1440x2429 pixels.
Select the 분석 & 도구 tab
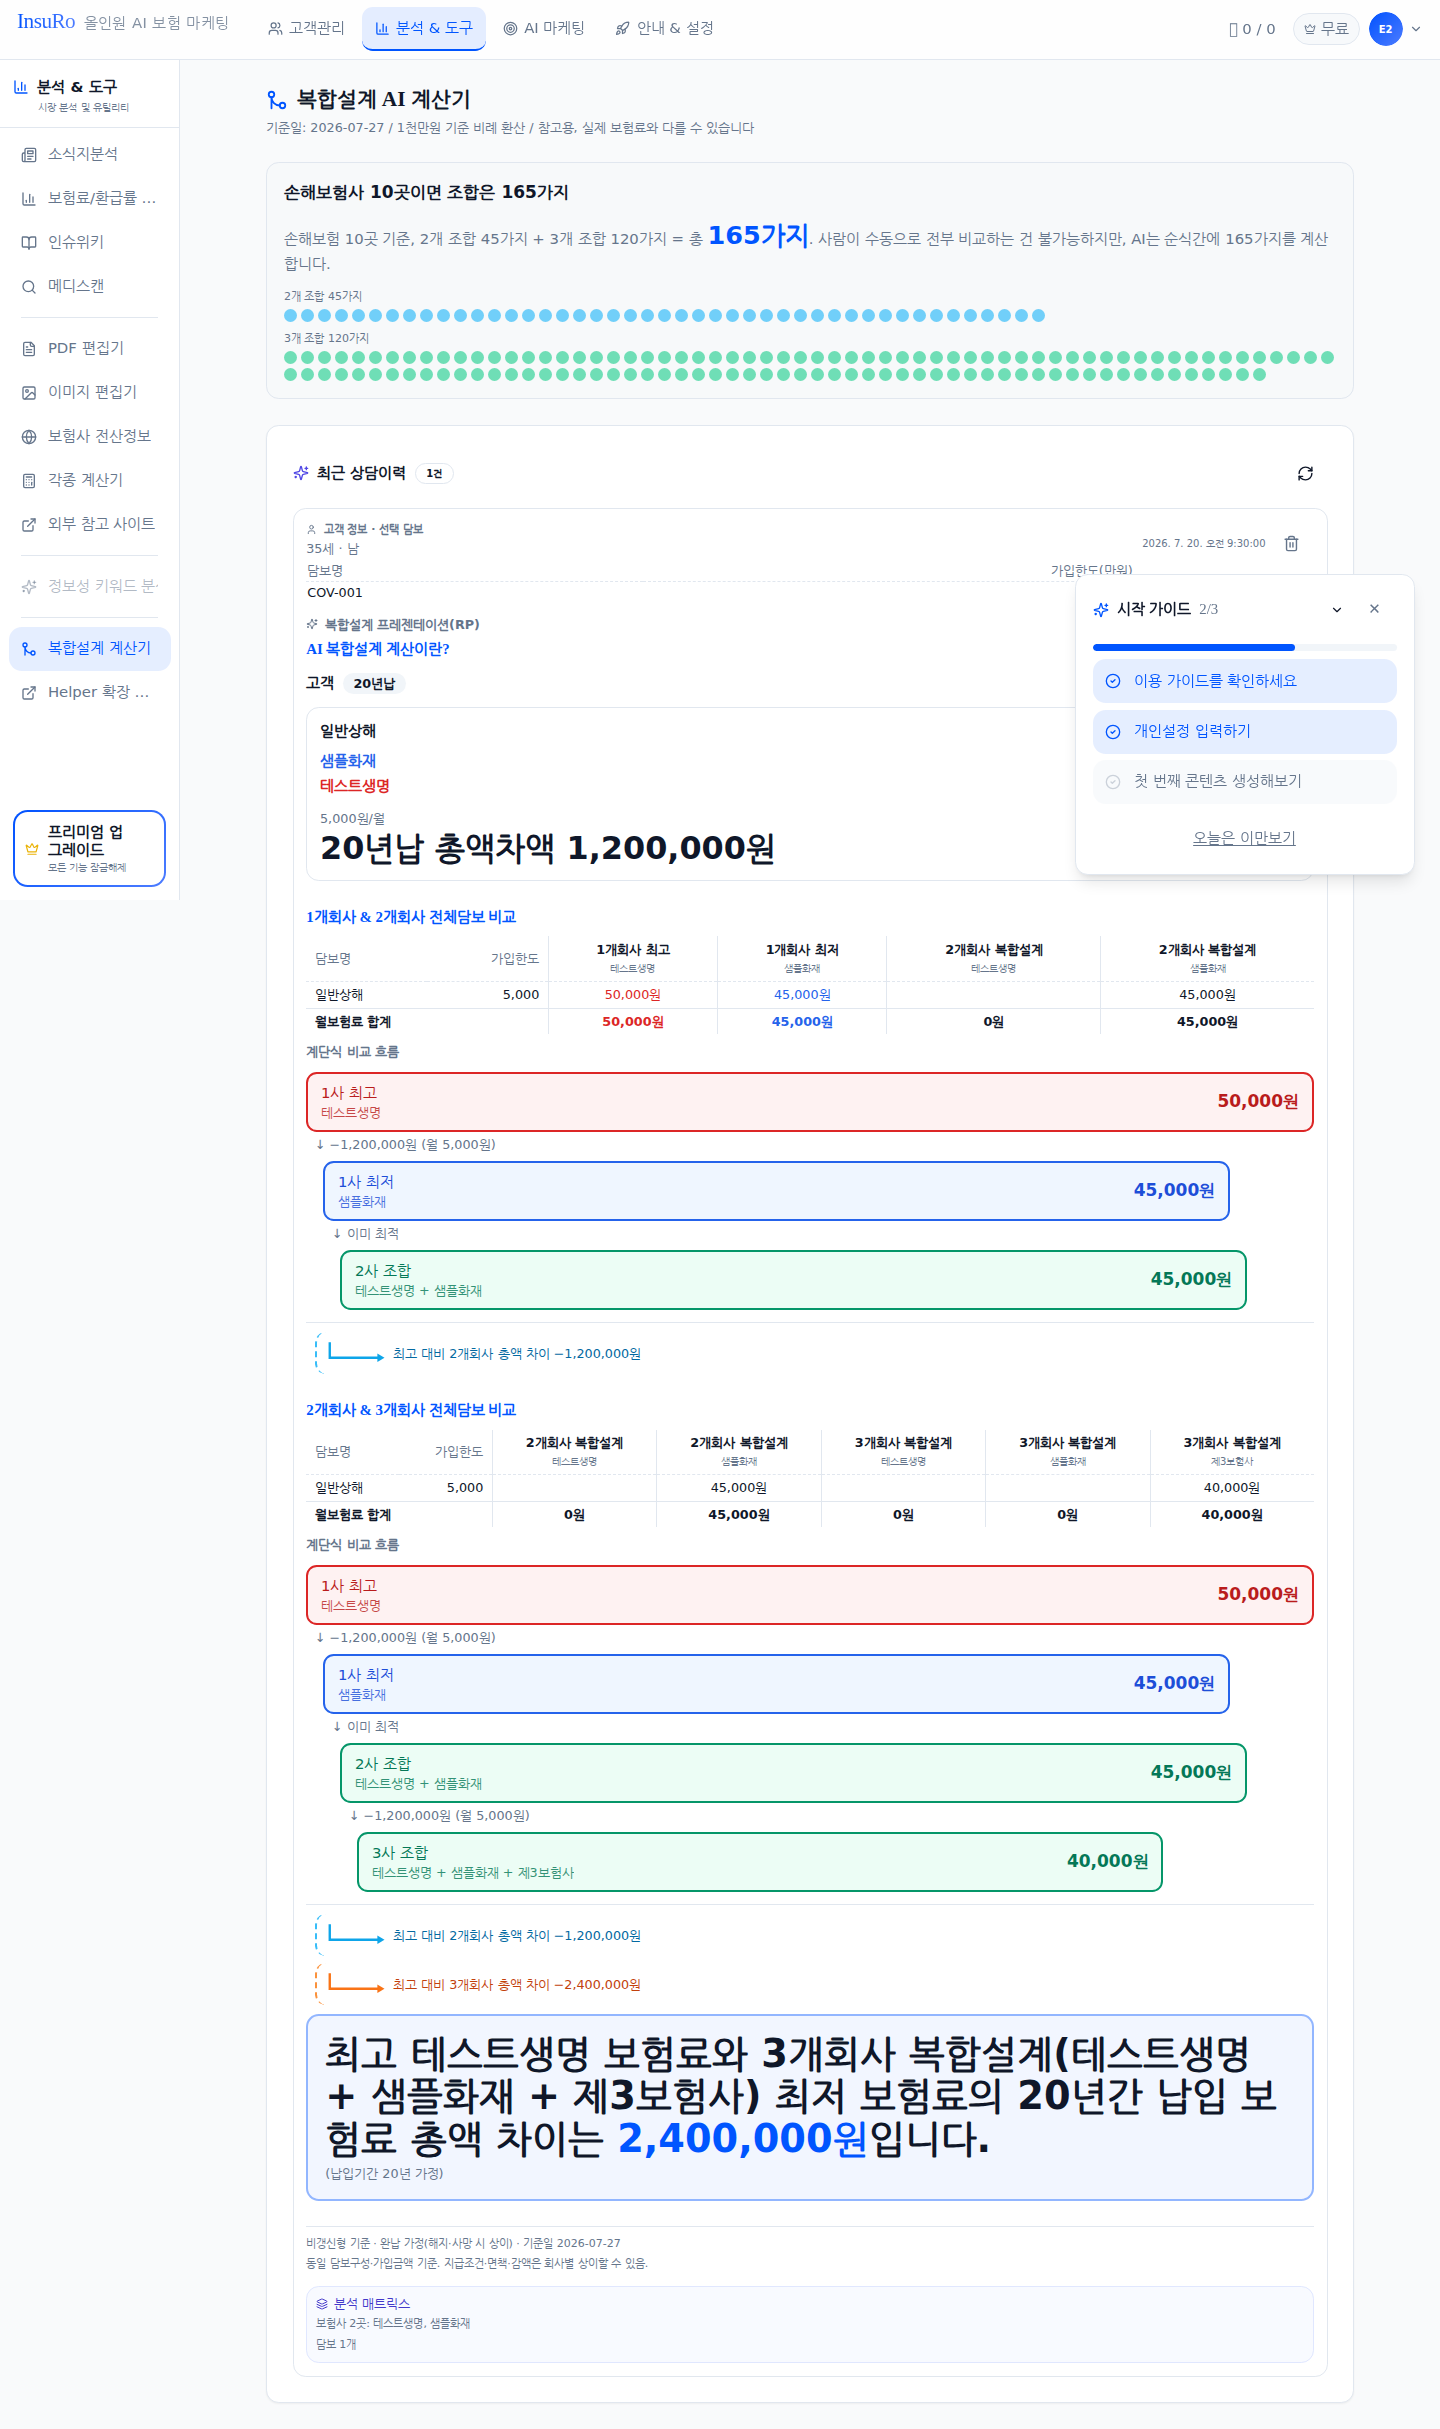tap(424, 28)
